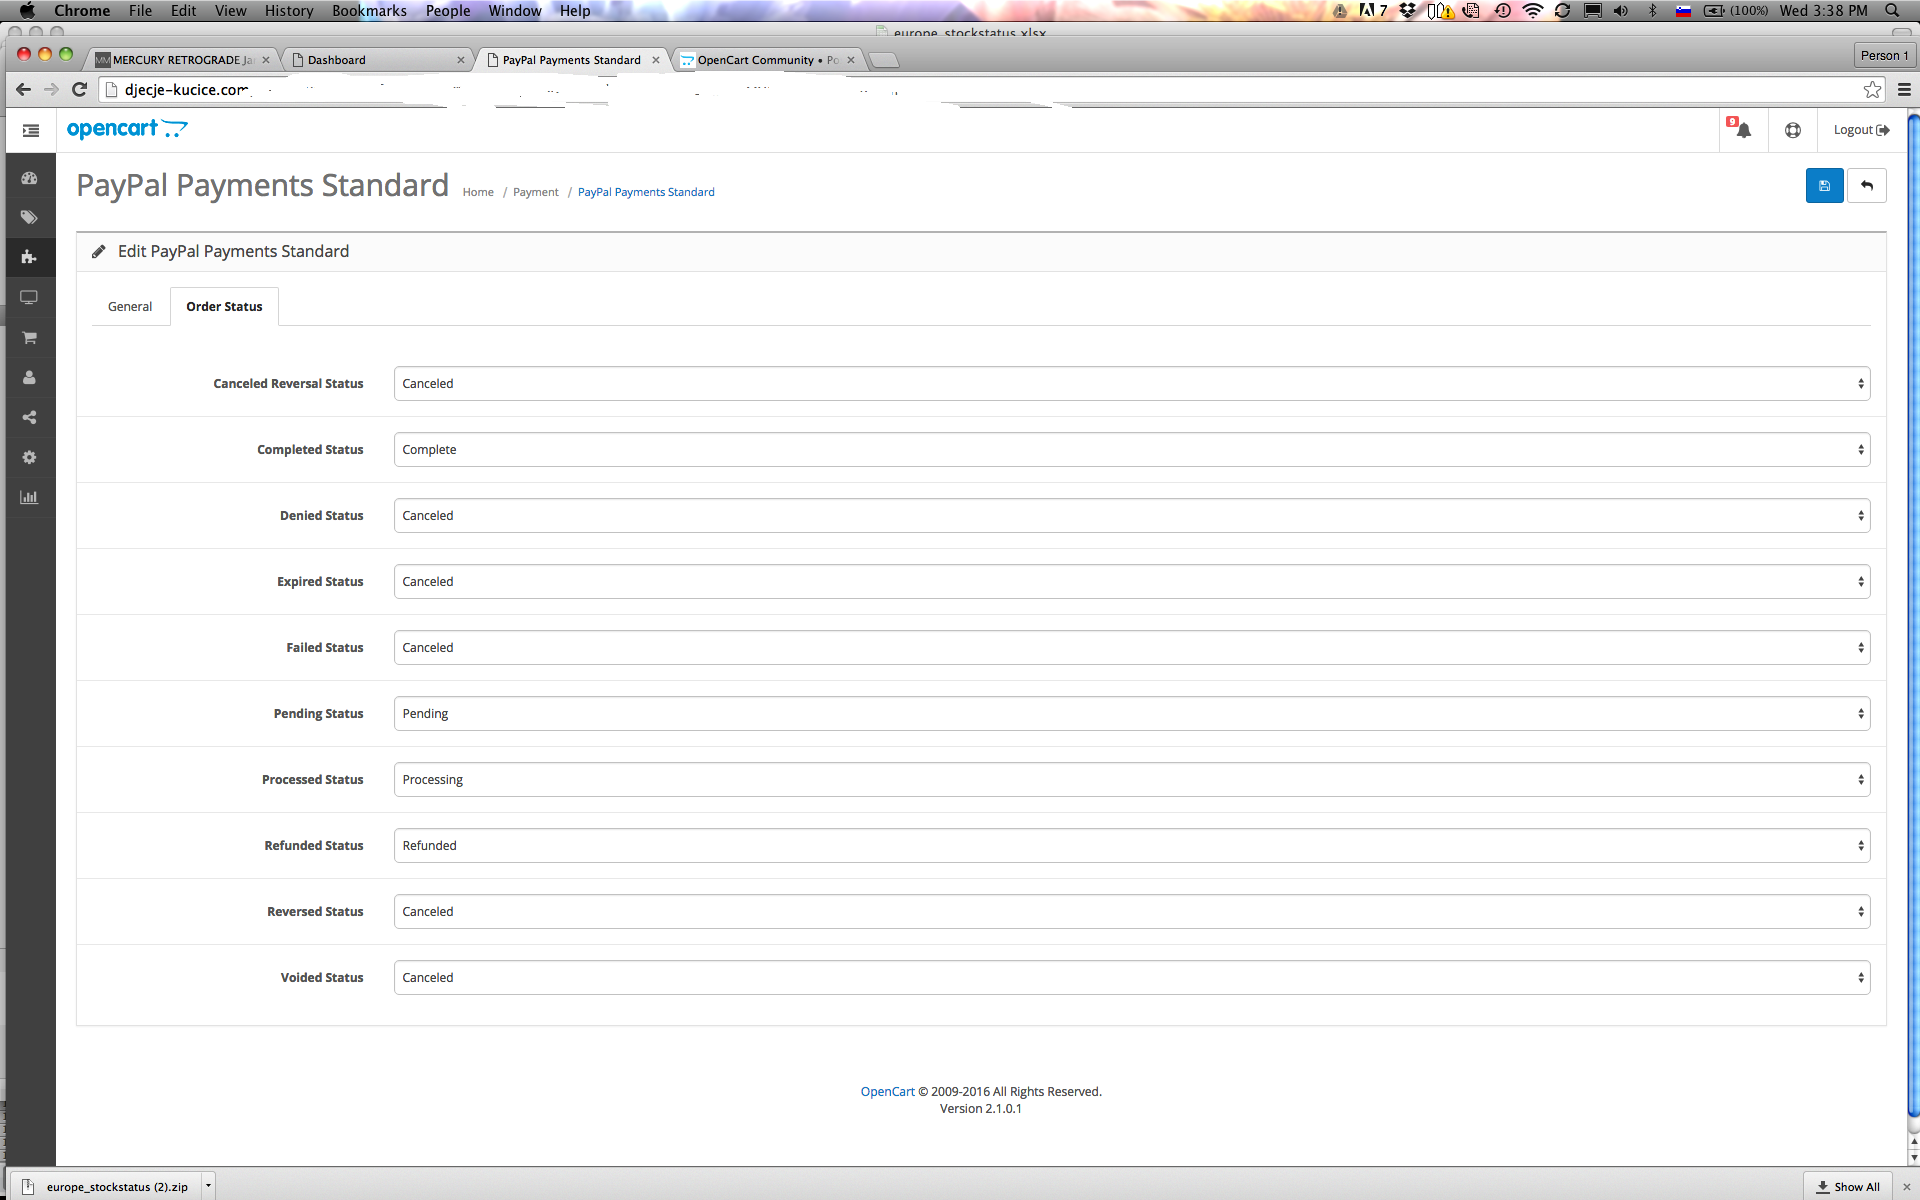Click PayPal Payments Standard breadcrumb link
Viewport: 1920px width, 1200px height.
tap(646, 192)
